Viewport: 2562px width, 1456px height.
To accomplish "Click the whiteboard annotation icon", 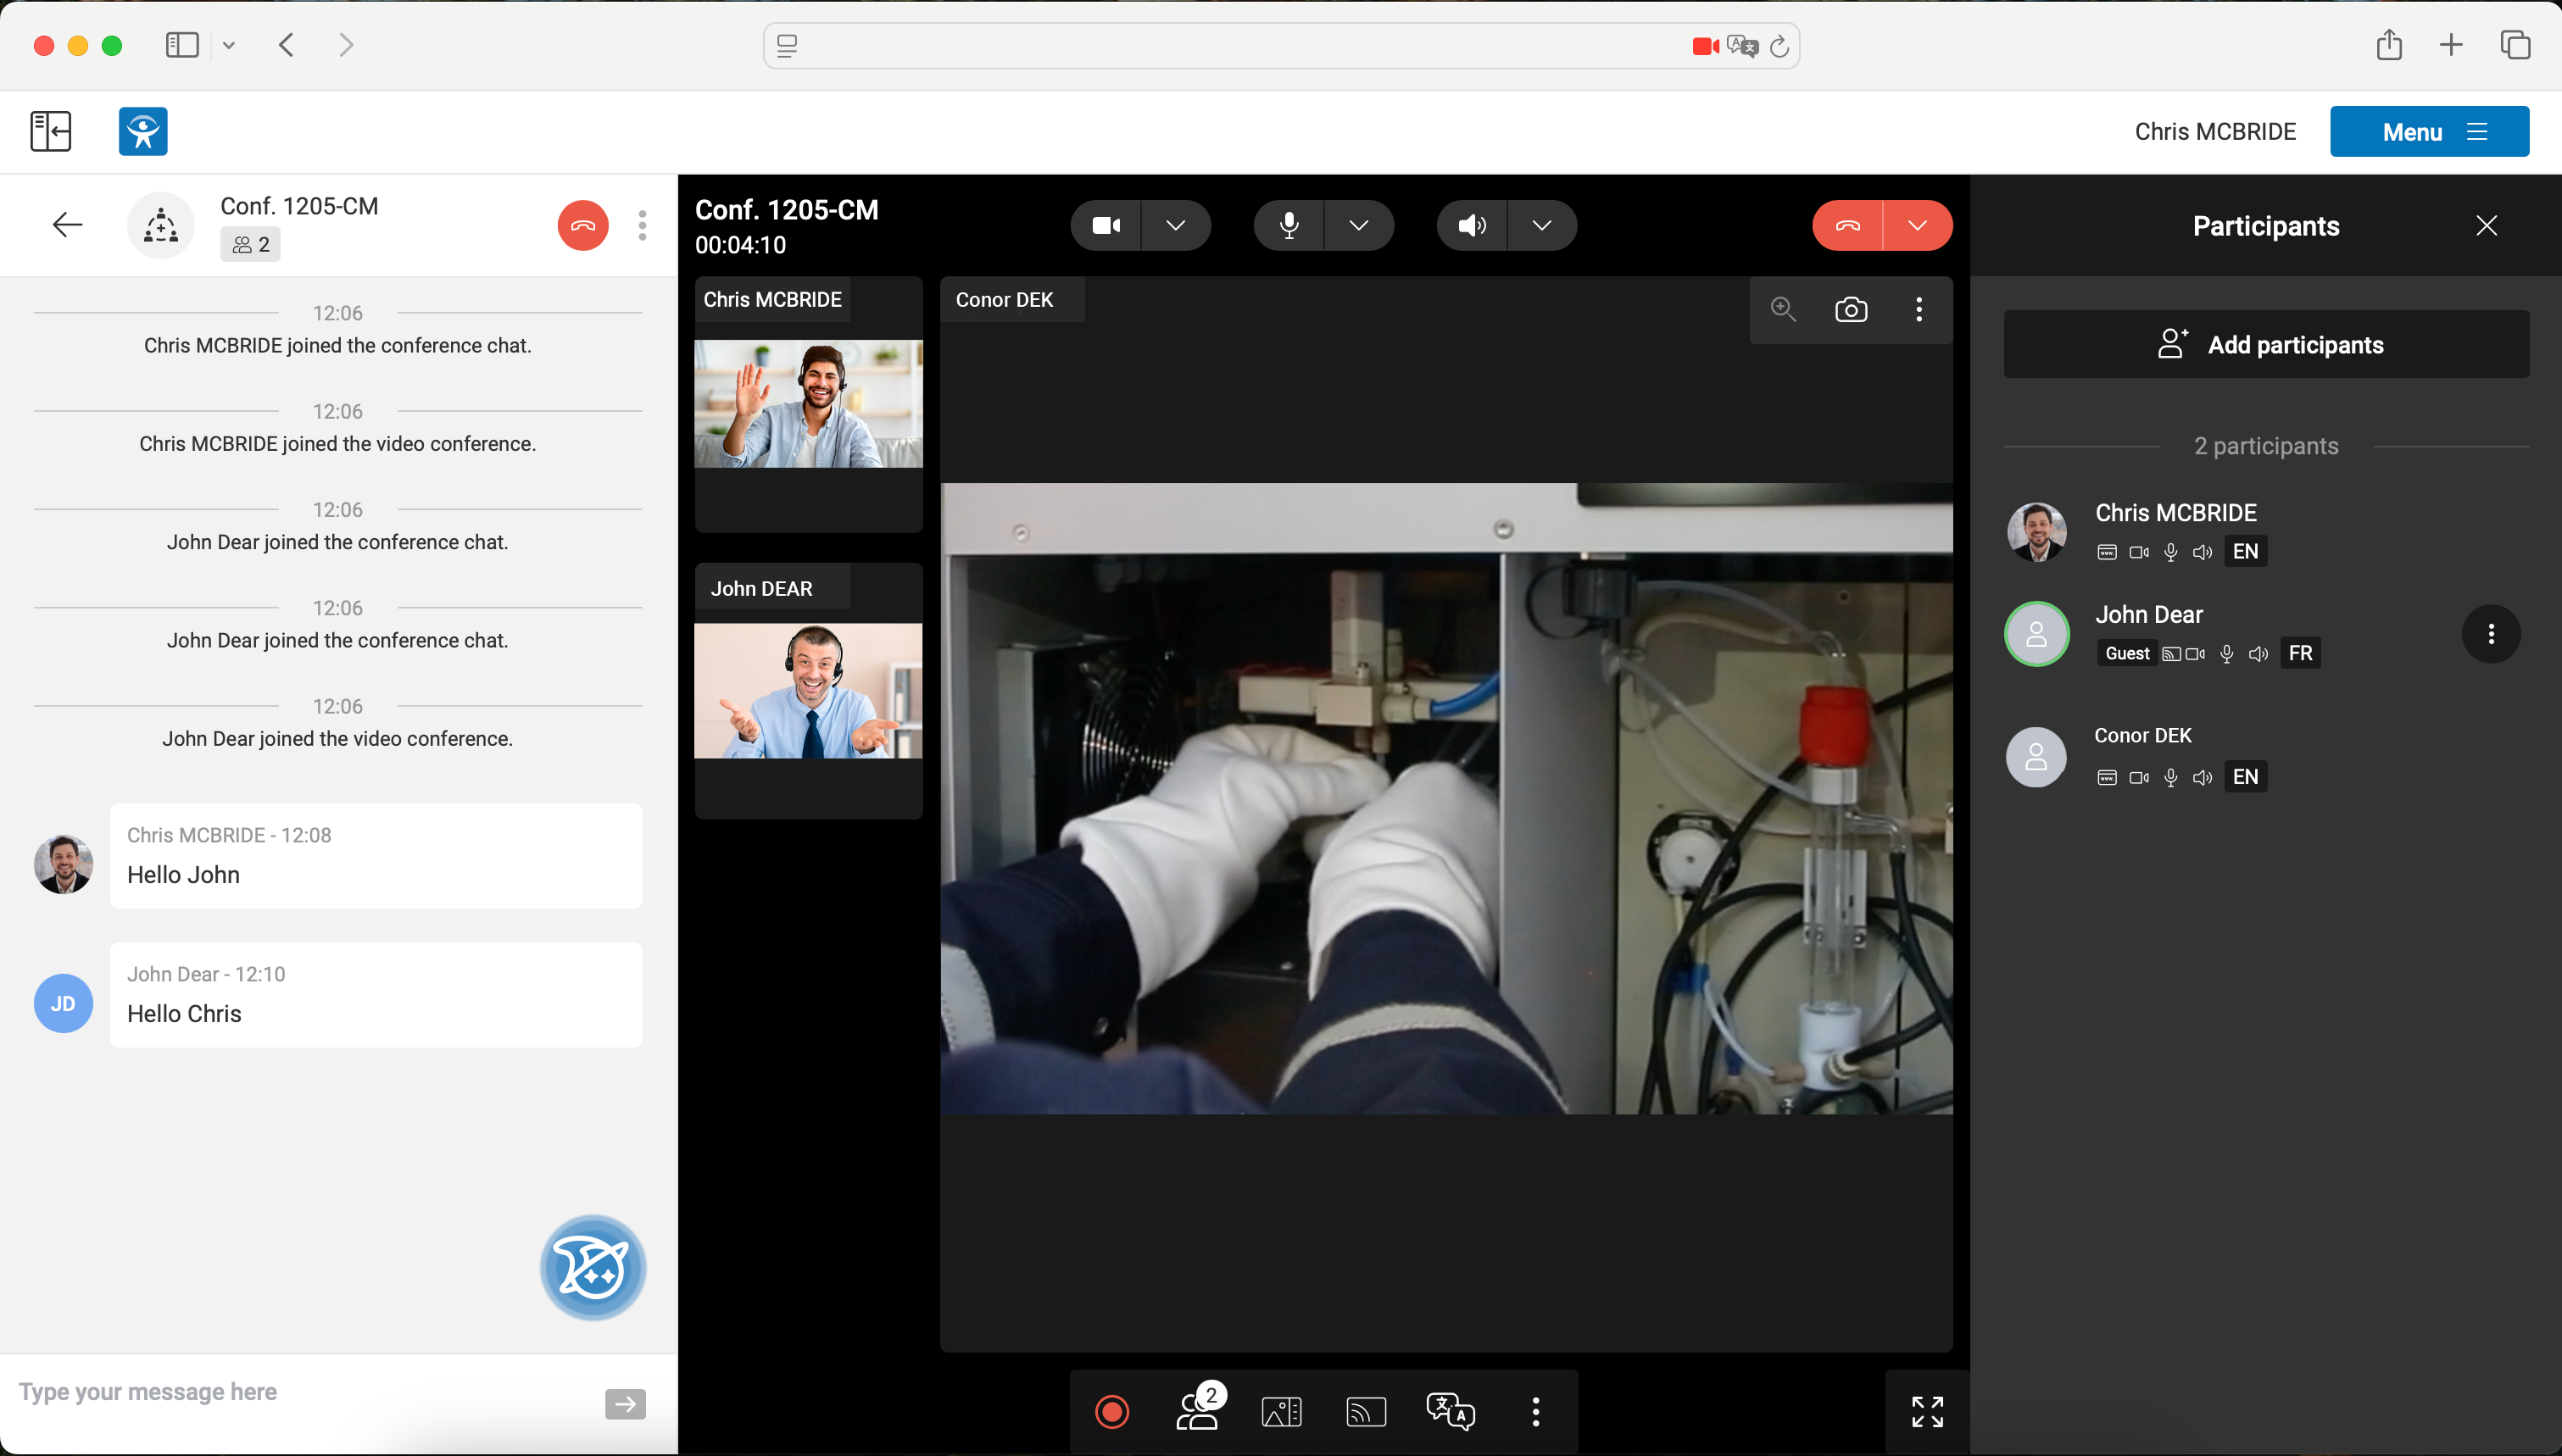I will [x=1281, y=1411].
